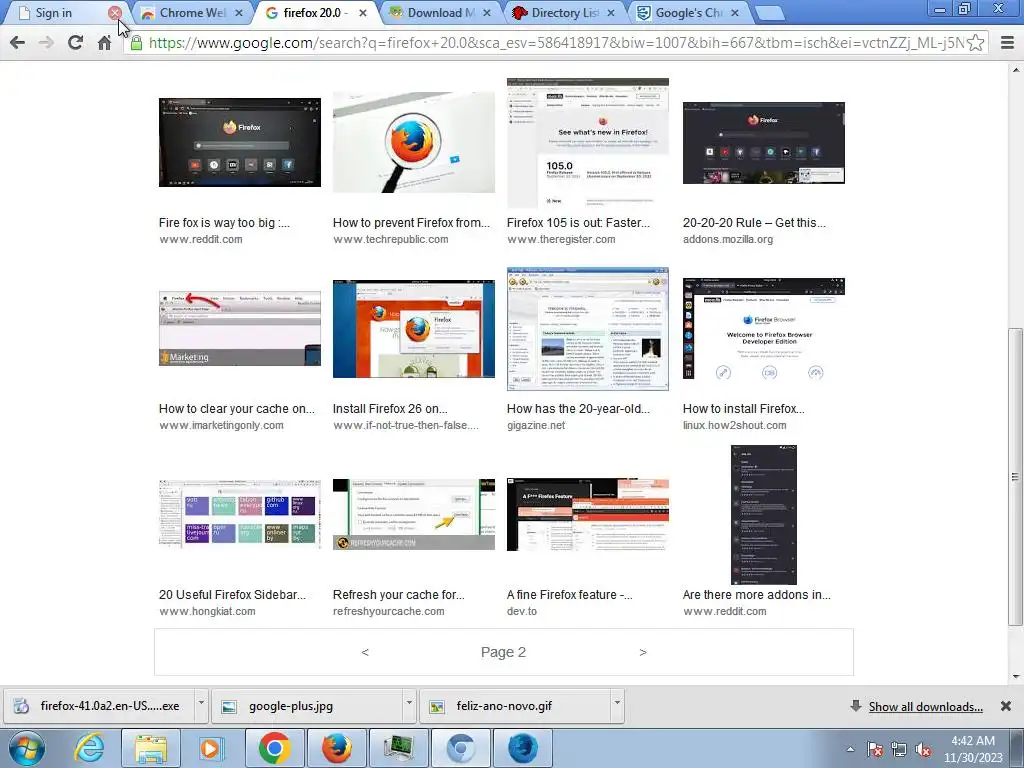The width and height of the screenshot is (1024, 768).
Task: Close the Sign in tab
Action: tap(114, 12)
